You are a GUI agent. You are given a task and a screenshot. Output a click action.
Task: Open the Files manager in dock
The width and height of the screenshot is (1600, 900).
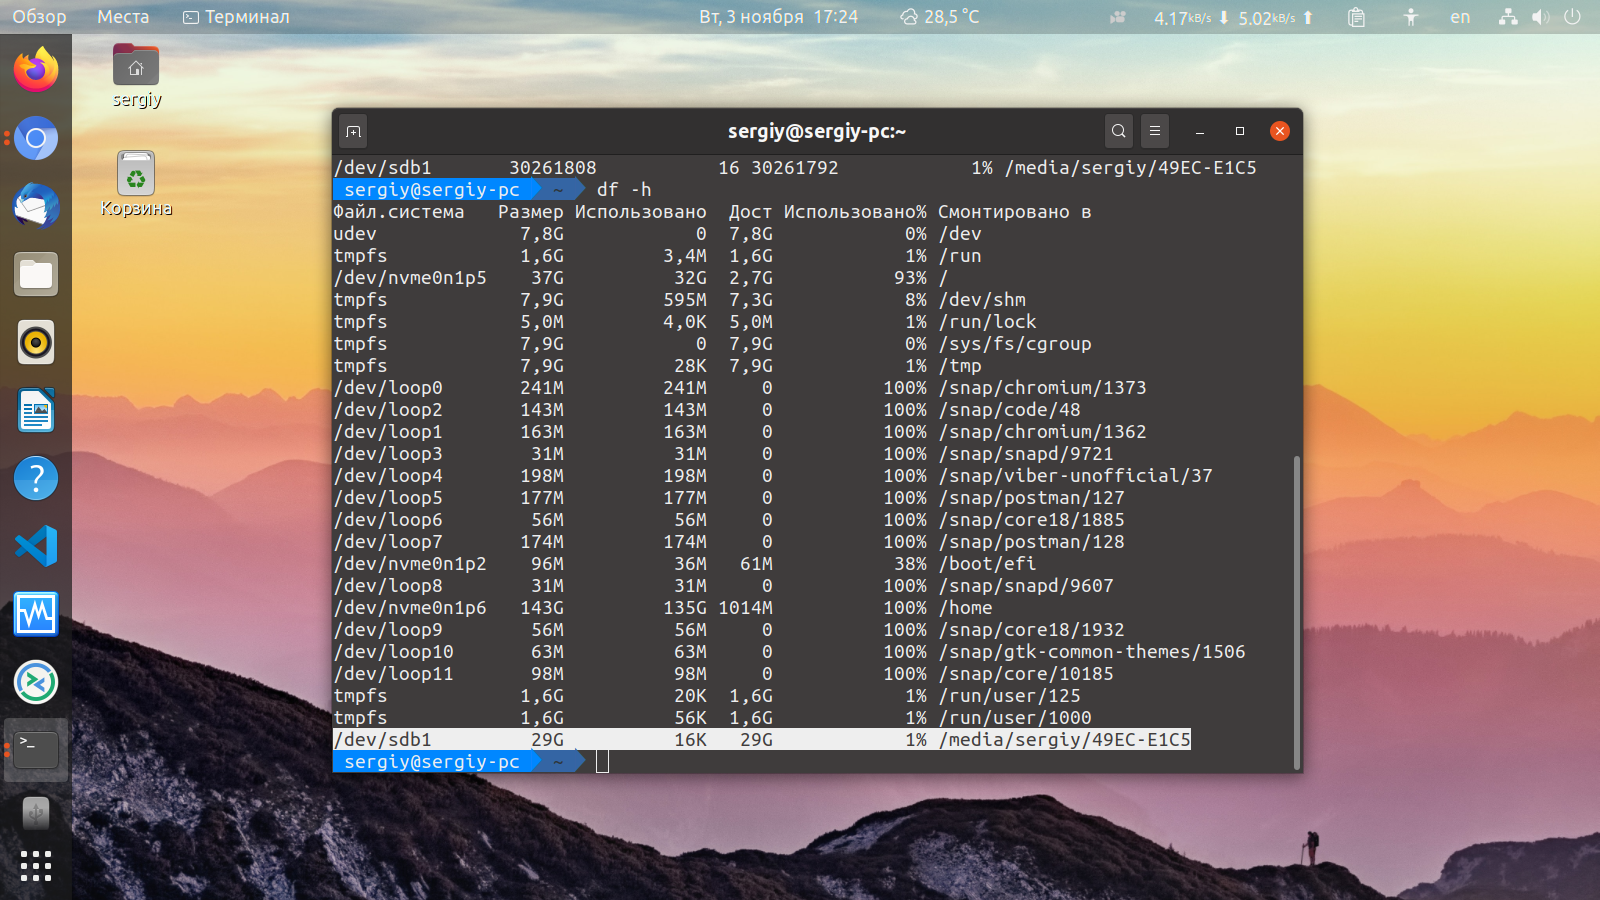(36, 274)
